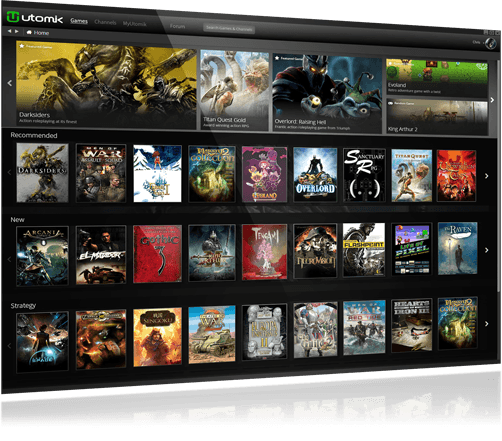Open The Raven cover
The image size is (502, 441).
coord(457,248)
